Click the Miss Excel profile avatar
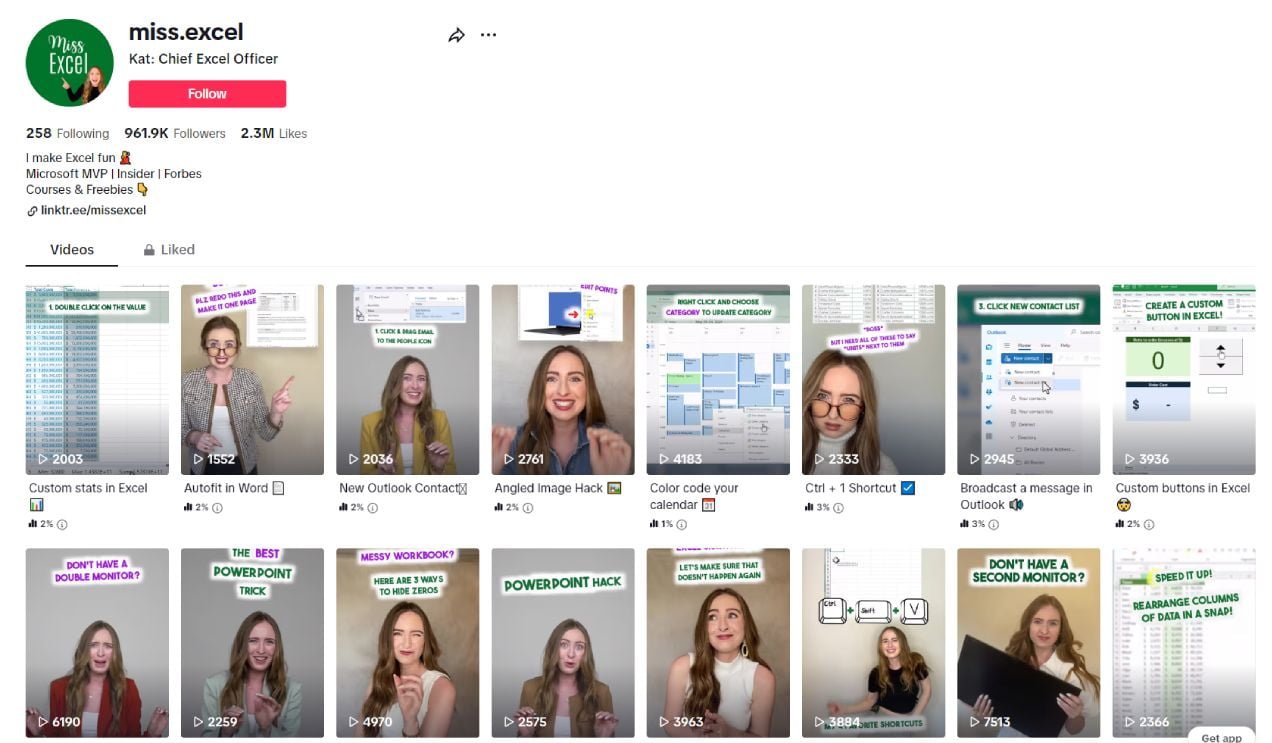 point(69,62)
